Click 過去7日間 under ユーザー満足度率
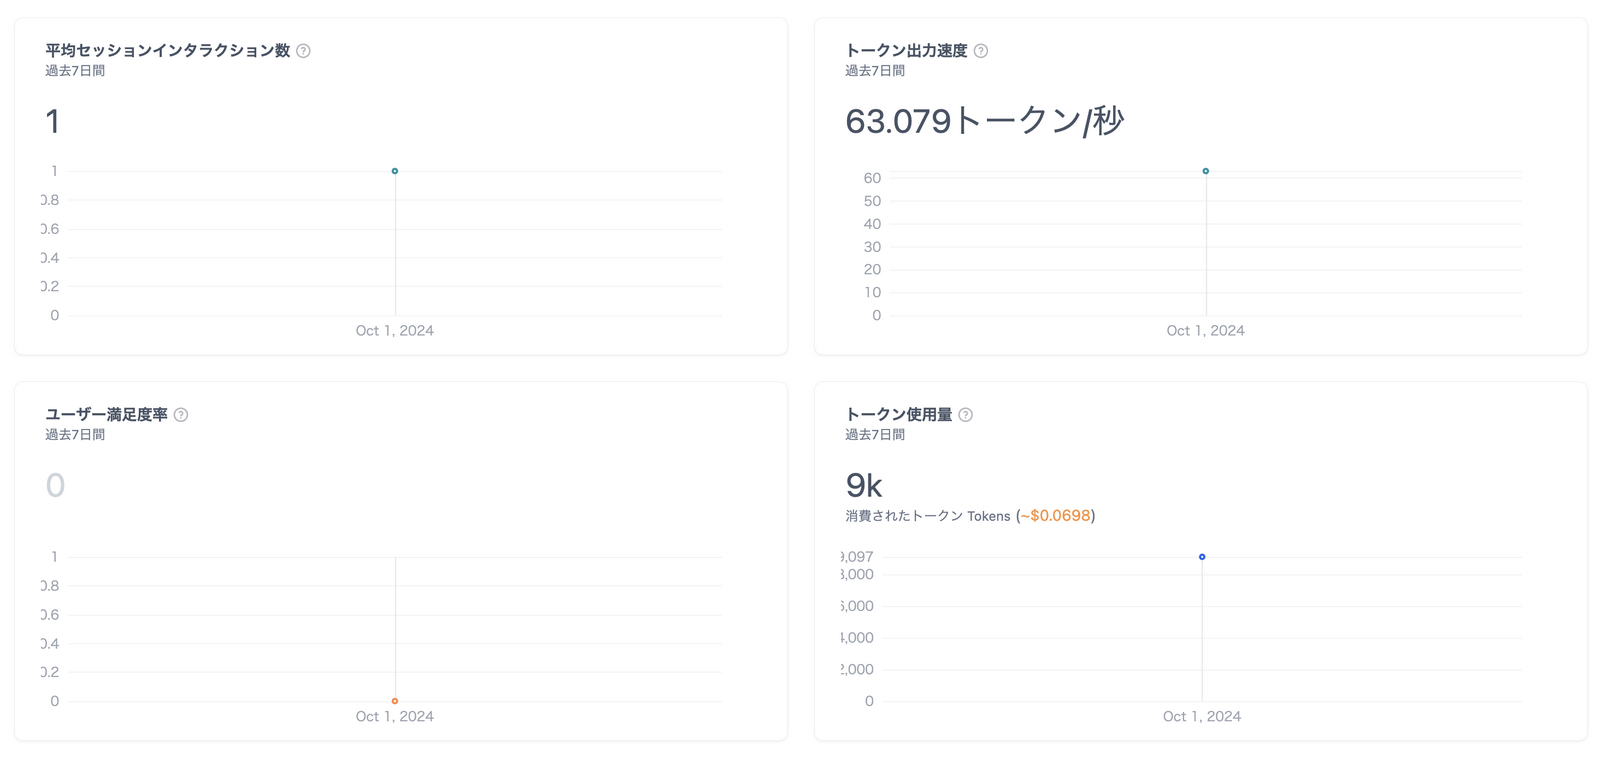 [x=75, y=435]
